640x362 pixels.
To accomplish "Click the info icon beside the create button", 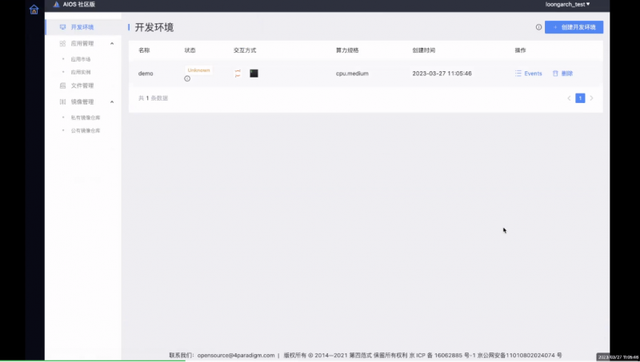I will (539, 27).
